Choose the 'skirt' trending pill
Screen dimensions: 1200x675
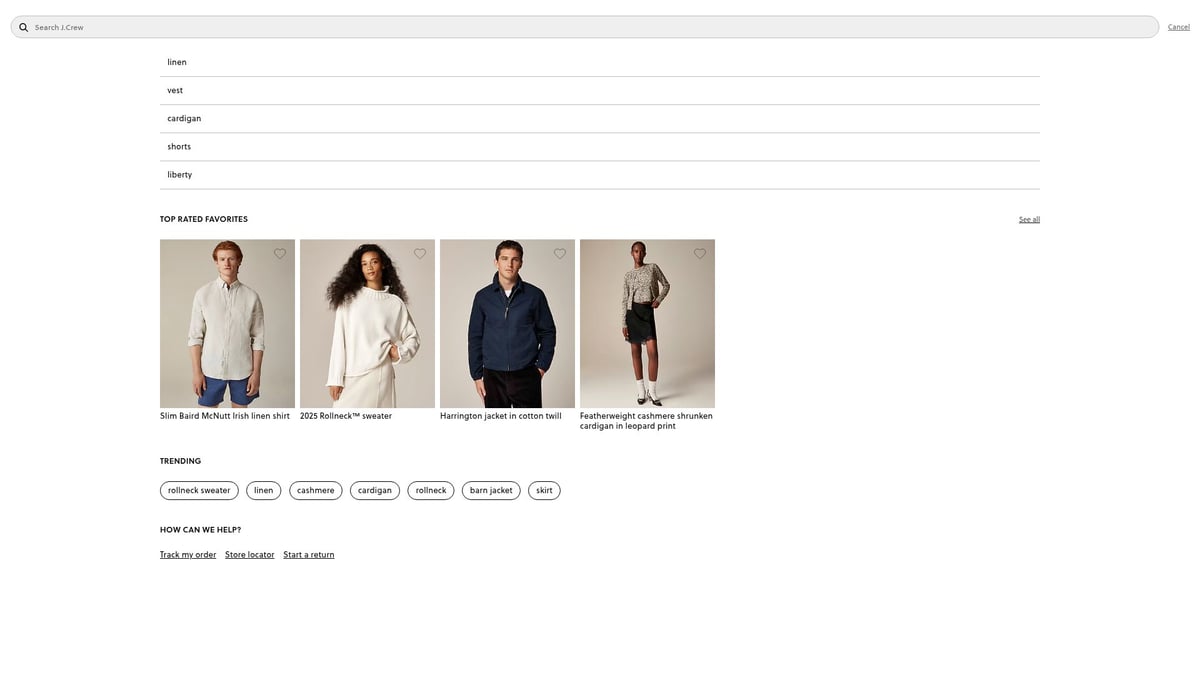(544, 490)
